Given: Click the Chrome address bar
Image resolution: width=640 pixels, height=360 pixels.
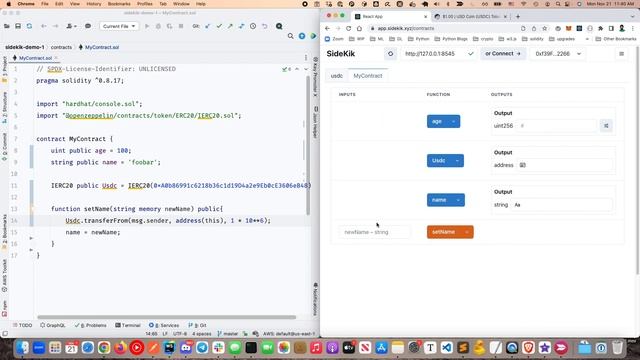Looking at the screenshot, I should coord(443,29).
